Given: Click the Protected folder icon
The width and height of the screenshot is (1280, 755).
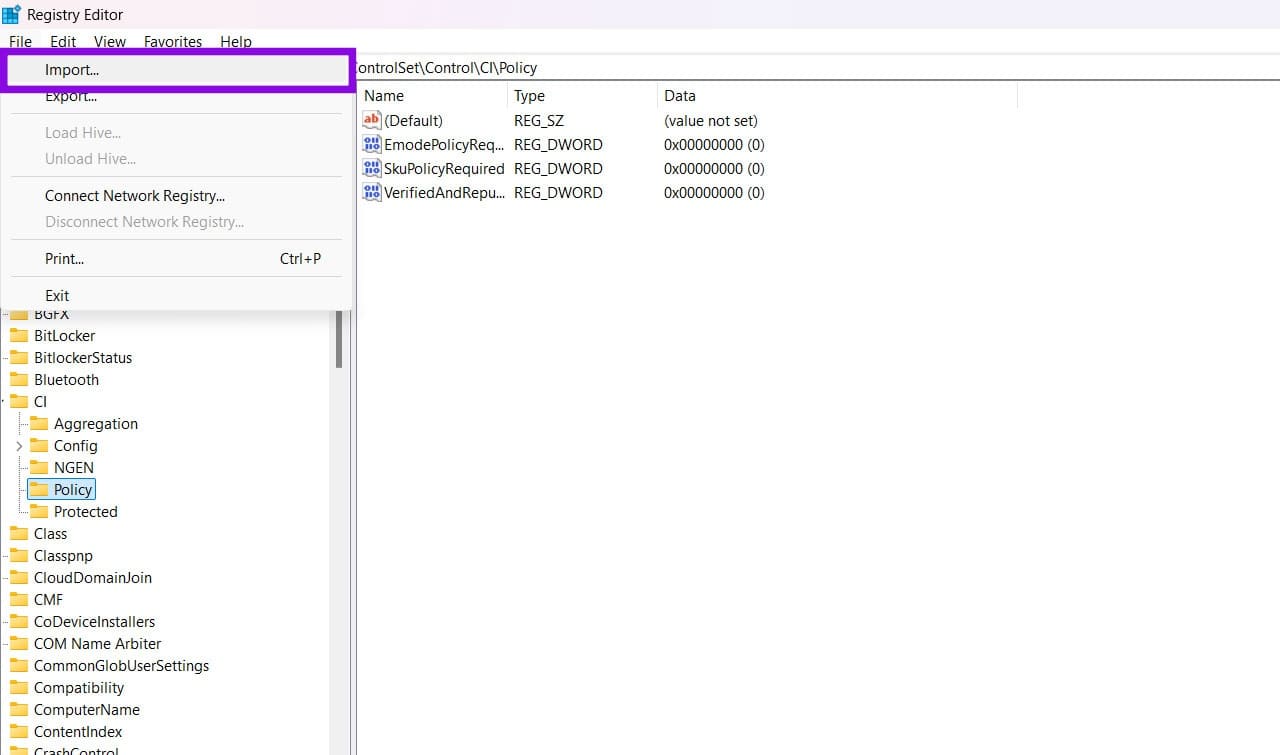Looking at the screenshot, I should click(39, 511).
